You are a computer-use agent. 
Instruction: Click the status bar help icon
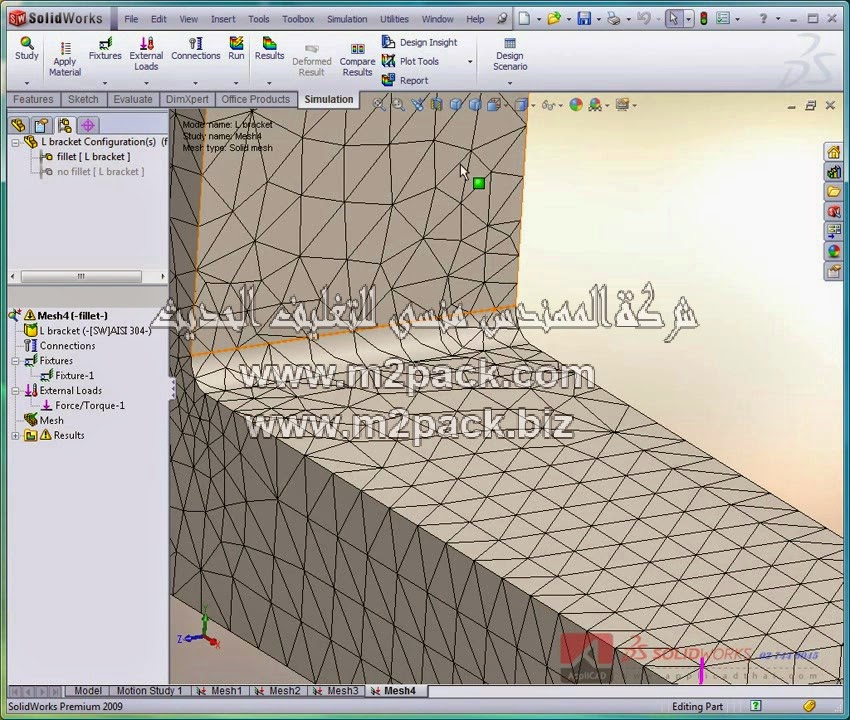(x=756, y=706)
